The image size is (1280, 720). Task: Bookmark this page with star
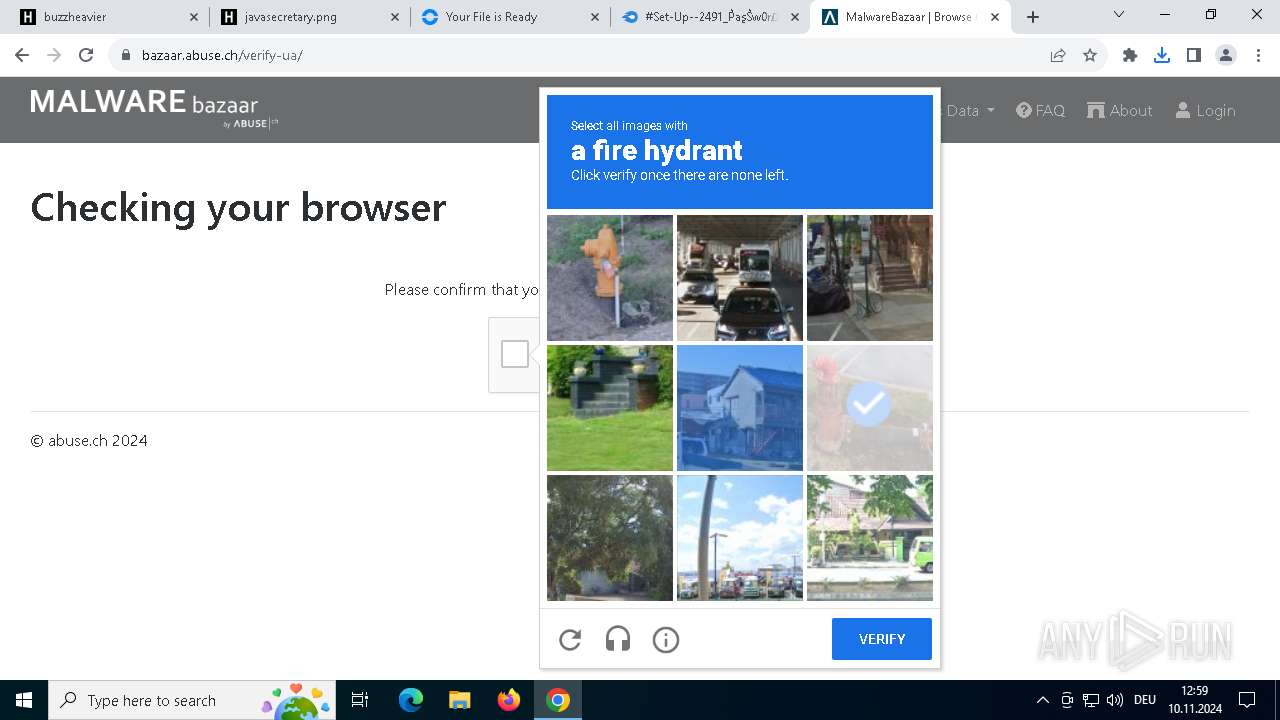(1090, 55)
